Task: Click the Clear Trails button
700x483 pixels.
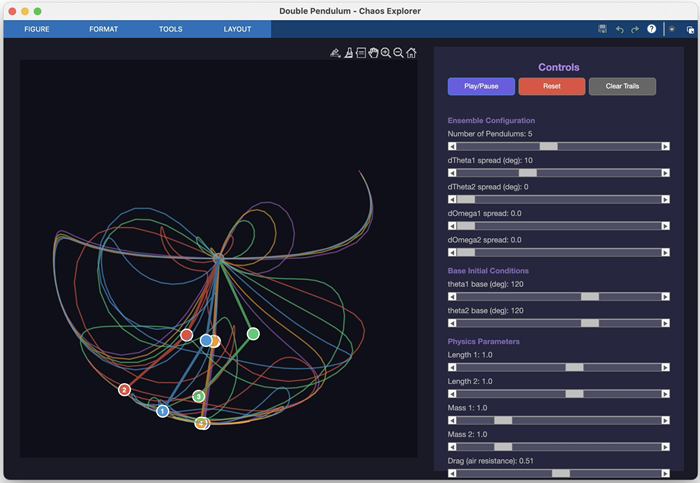Action: pos(622,86)
